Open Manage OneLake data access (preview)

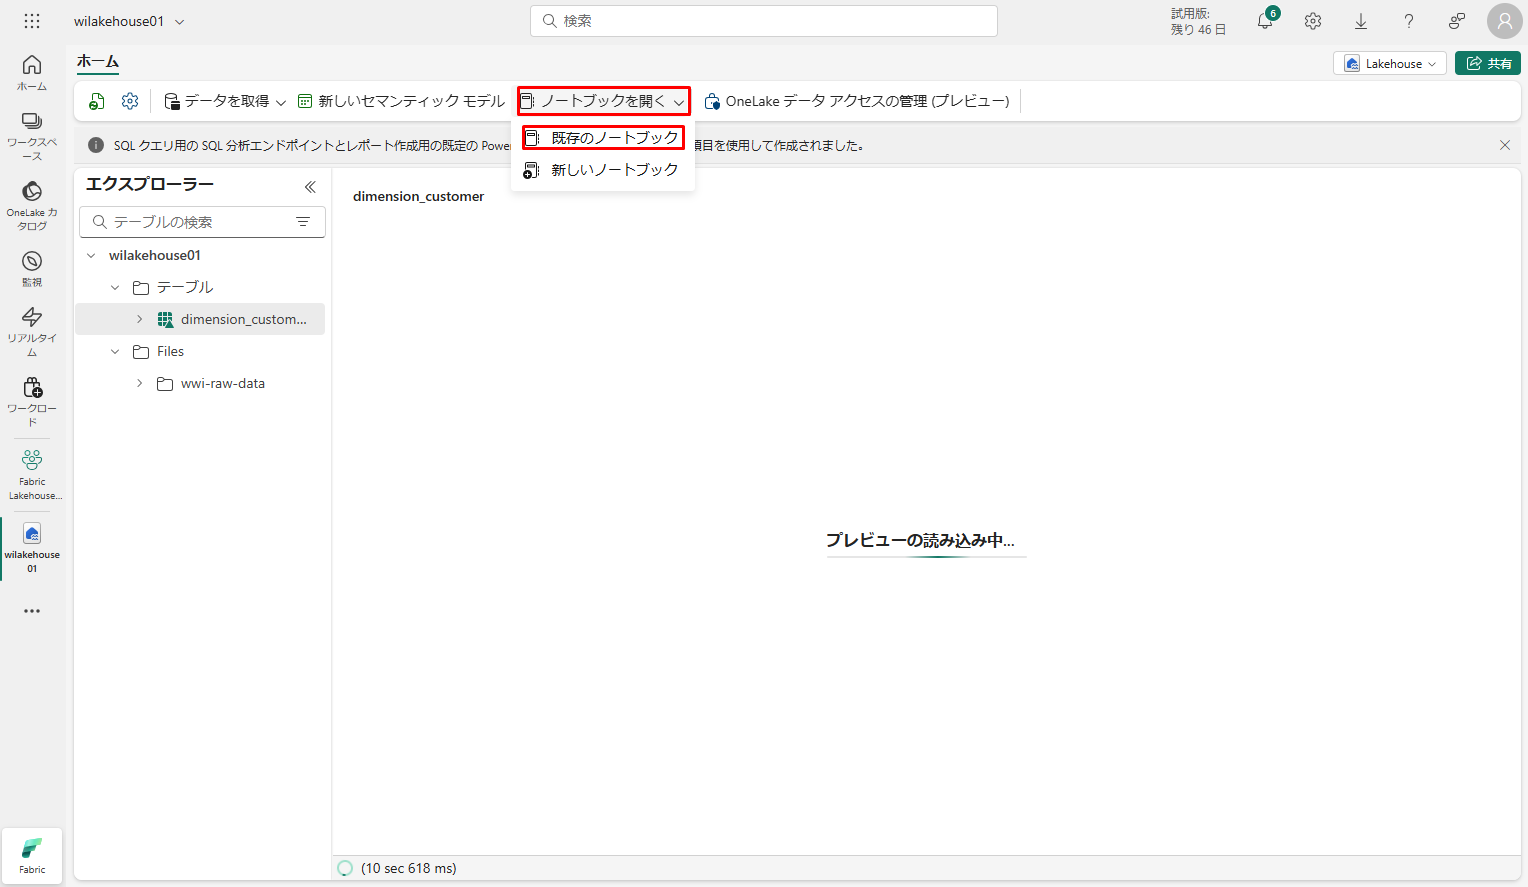tap(857, 101)
